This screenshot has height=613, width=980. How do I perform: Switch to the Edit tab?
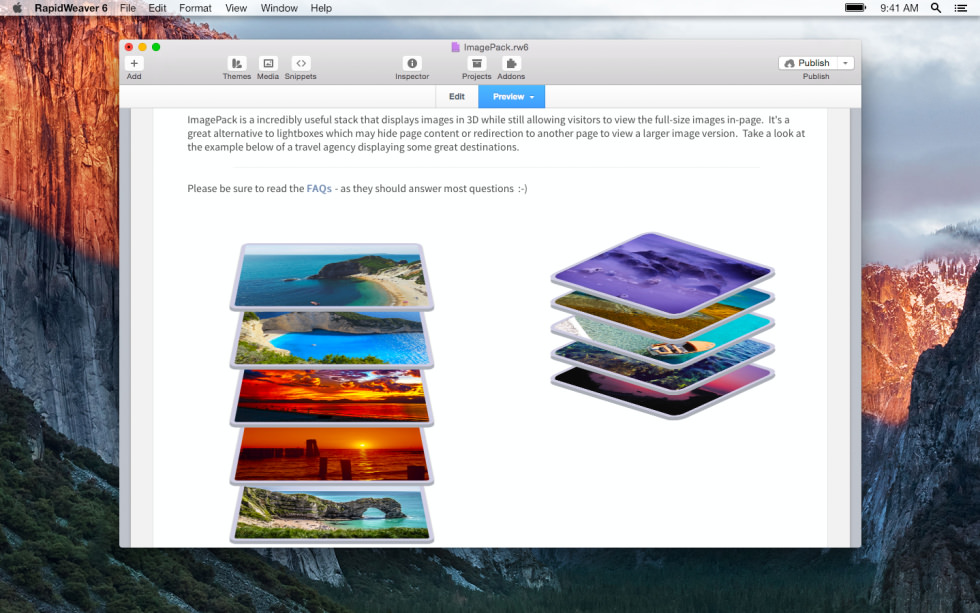point(457,97)
